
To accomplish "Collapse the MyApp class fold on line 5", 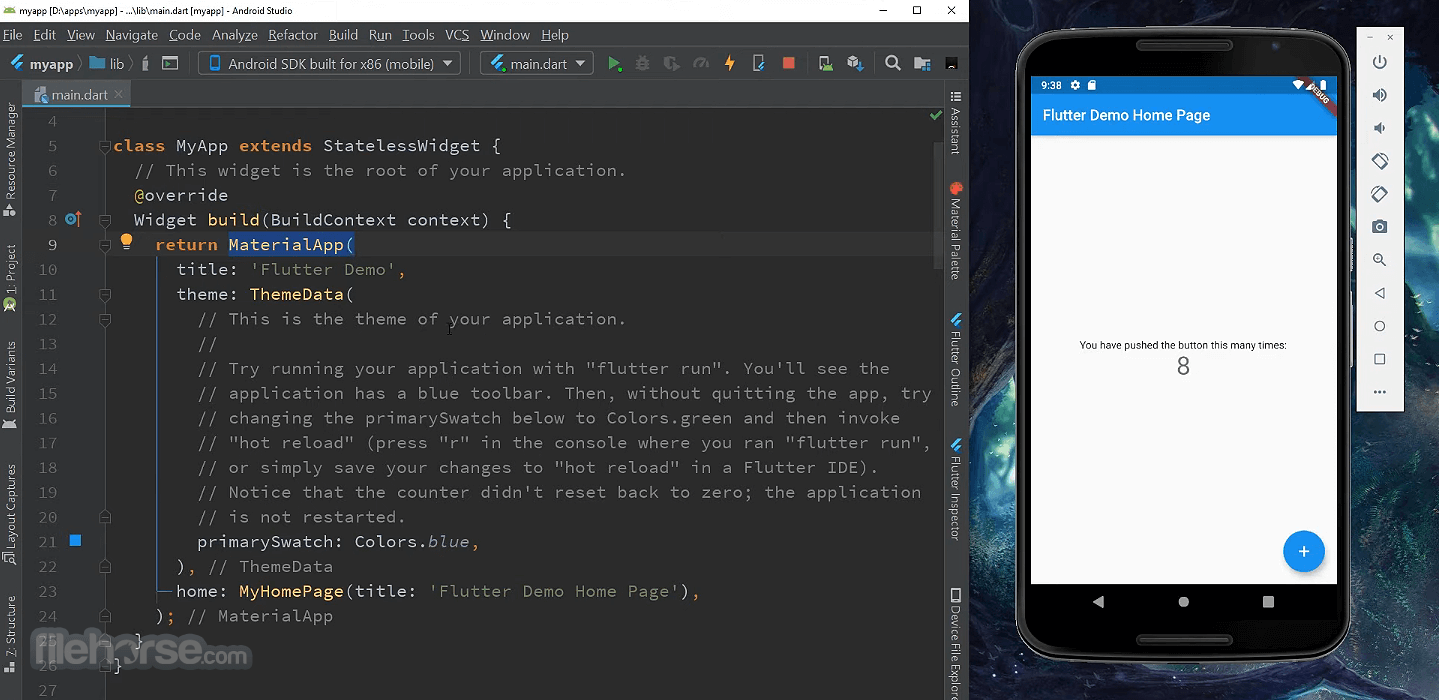I will 105,146.
